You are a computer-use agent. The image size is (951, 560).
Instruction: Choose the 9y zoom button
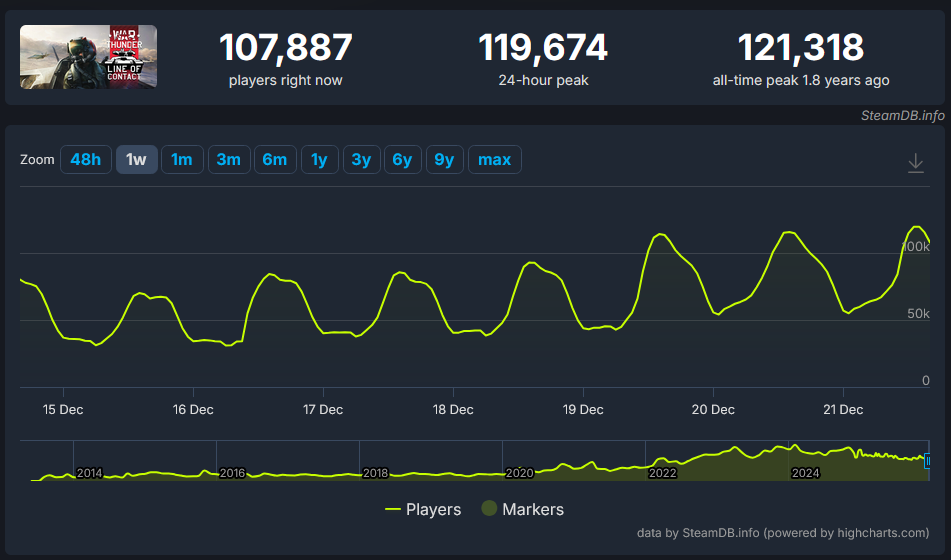point(445,160)
